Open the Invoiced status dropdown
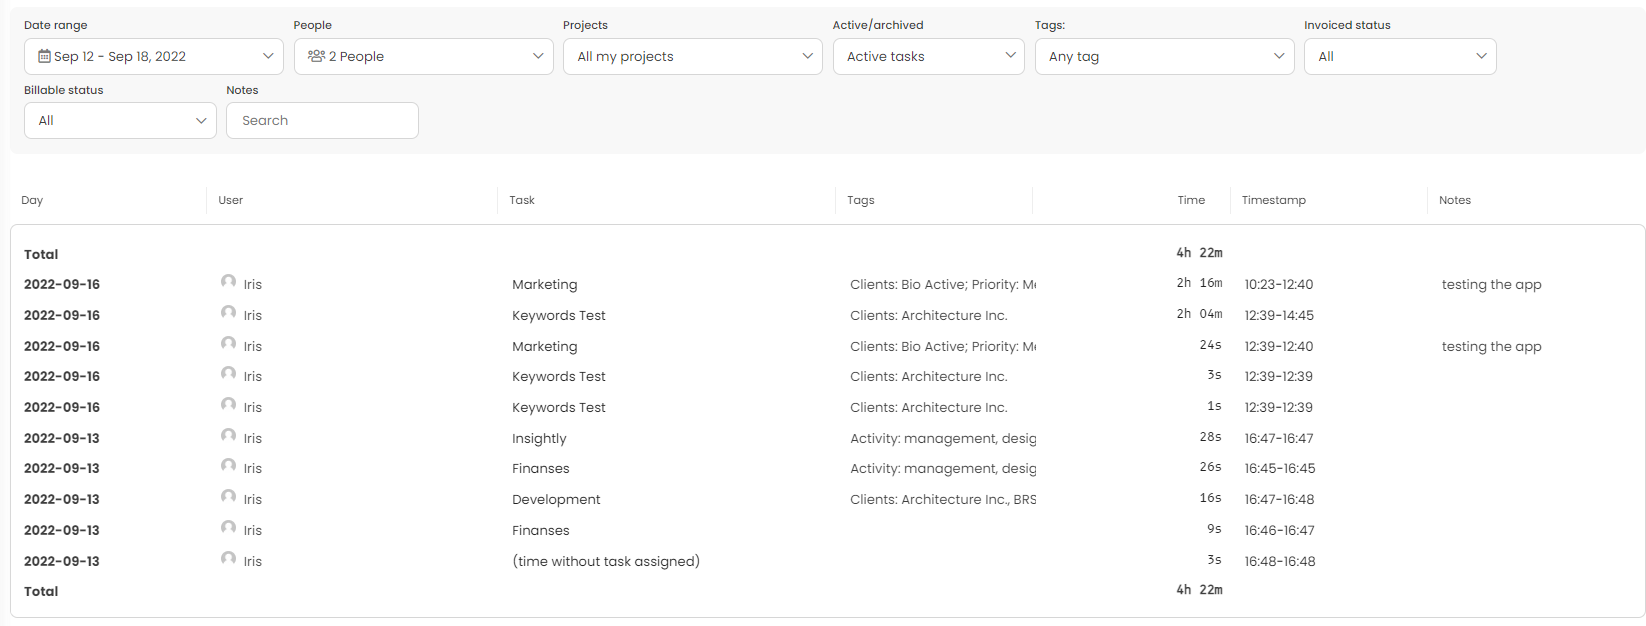Image resolution: width=1646 pixels, height=626 pixels. coord(1399,57)
